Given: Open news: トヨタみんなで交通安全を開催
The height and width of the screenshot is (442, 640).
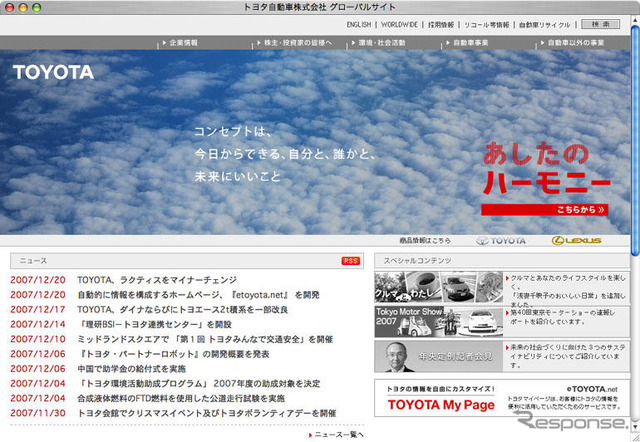Looking at the screenshot, I should [205, 339].
